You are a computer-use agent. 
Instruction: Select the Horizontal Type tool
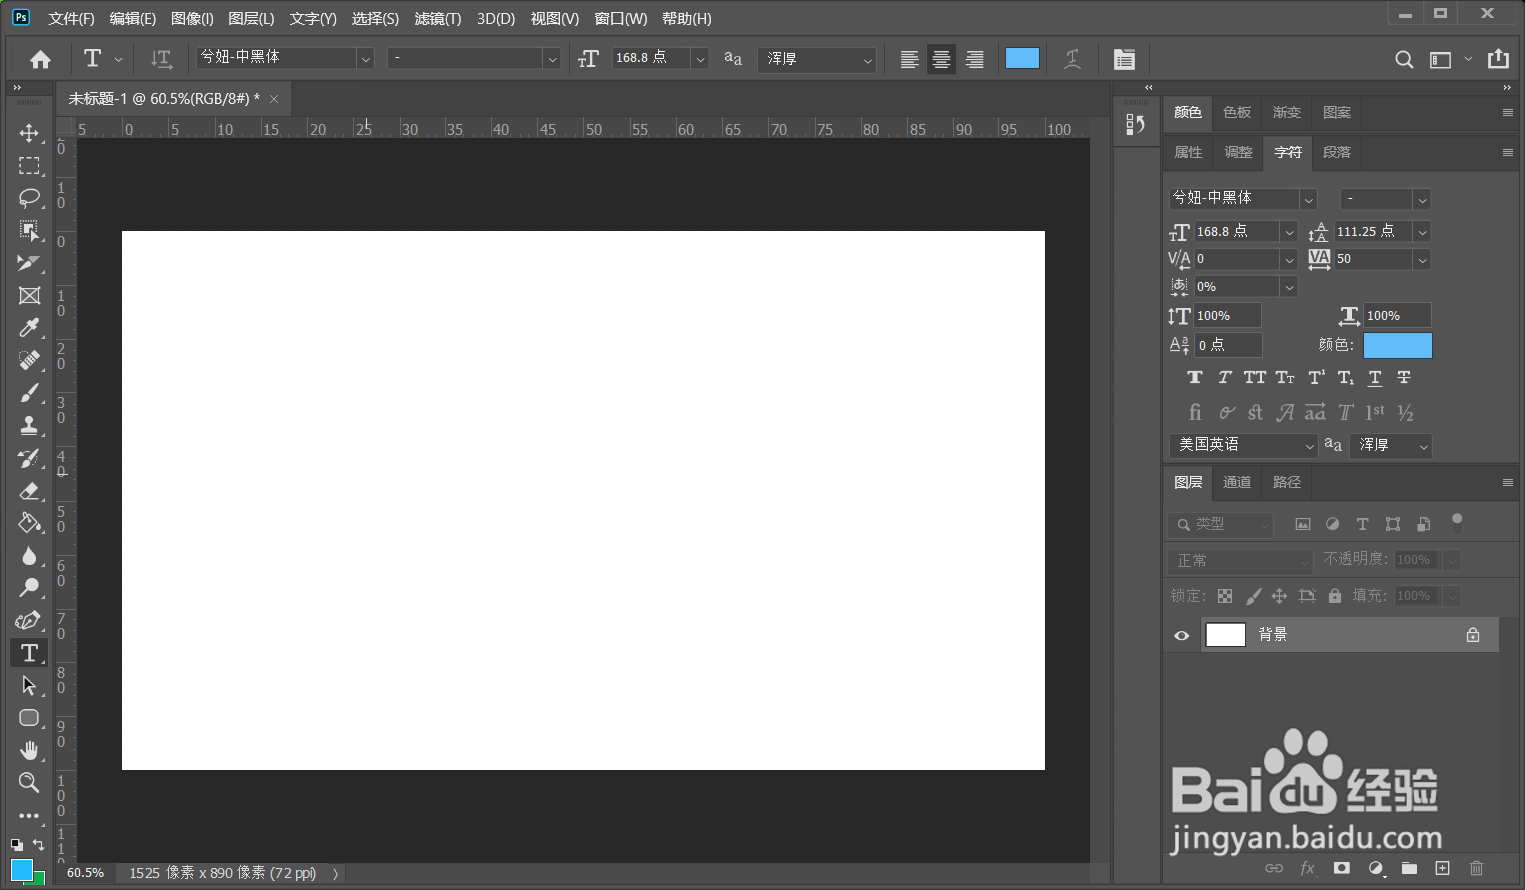tap(29, 653)
